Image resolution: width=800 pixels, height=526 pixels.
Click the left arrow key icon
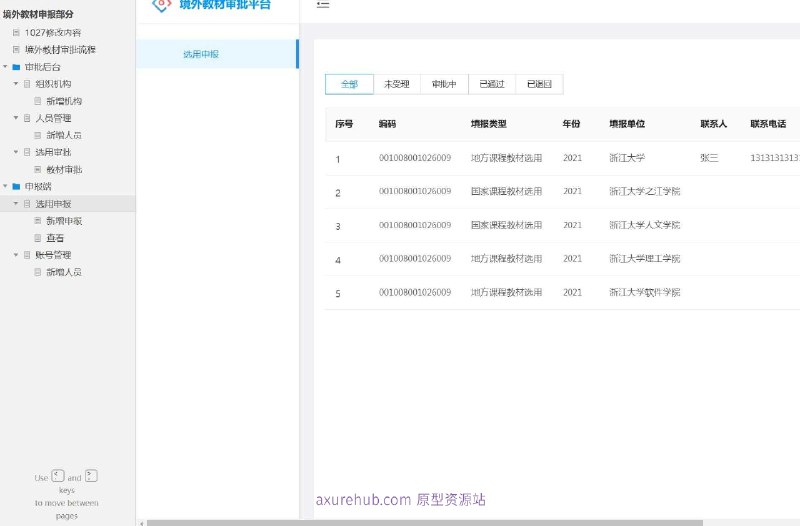click(58, 476)
